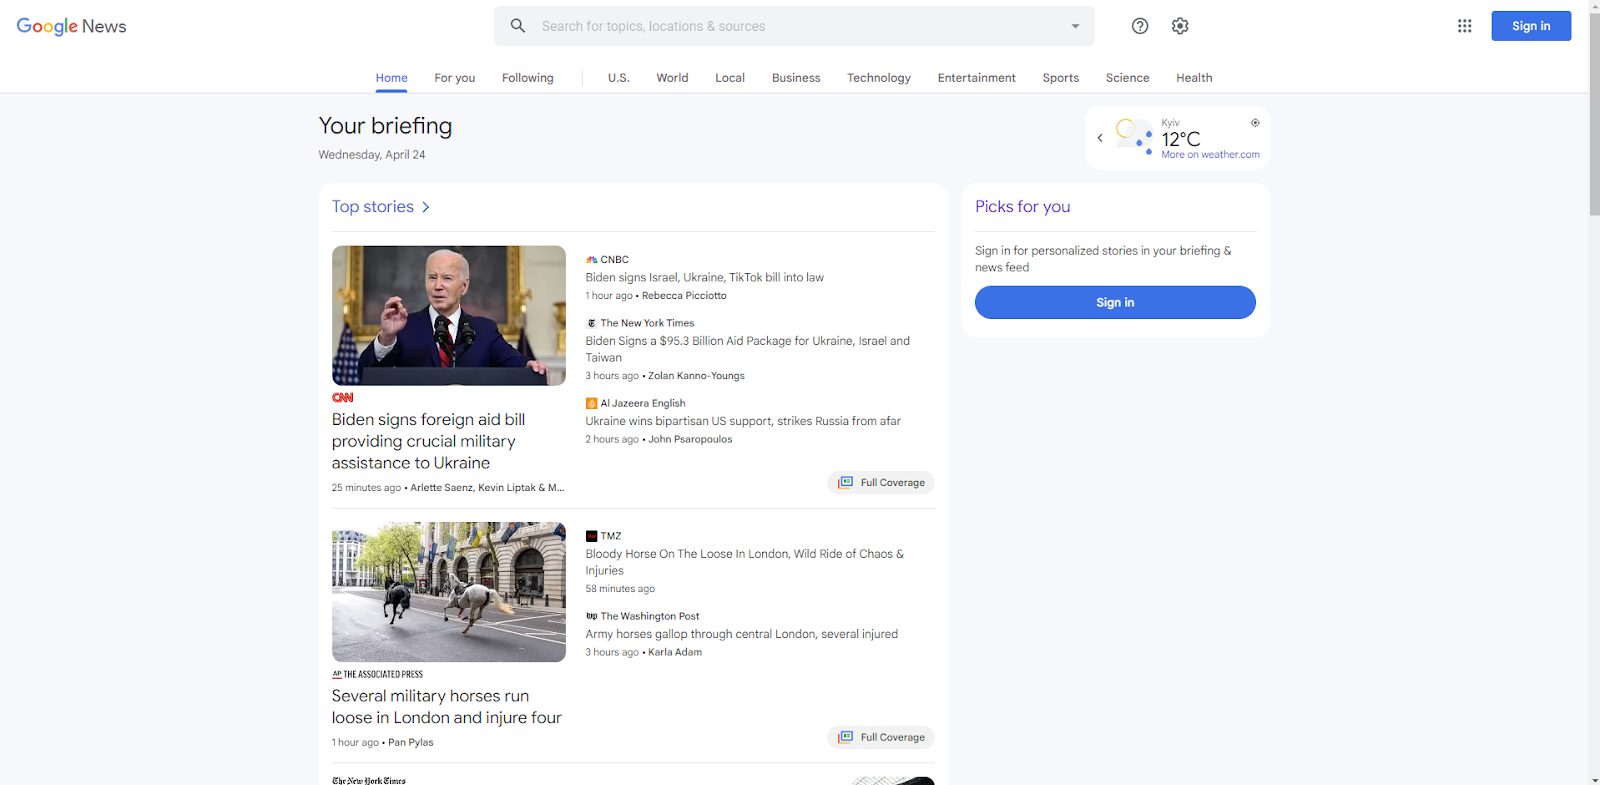
Task: Switch to the For you tab
Action: coord(454,78)
